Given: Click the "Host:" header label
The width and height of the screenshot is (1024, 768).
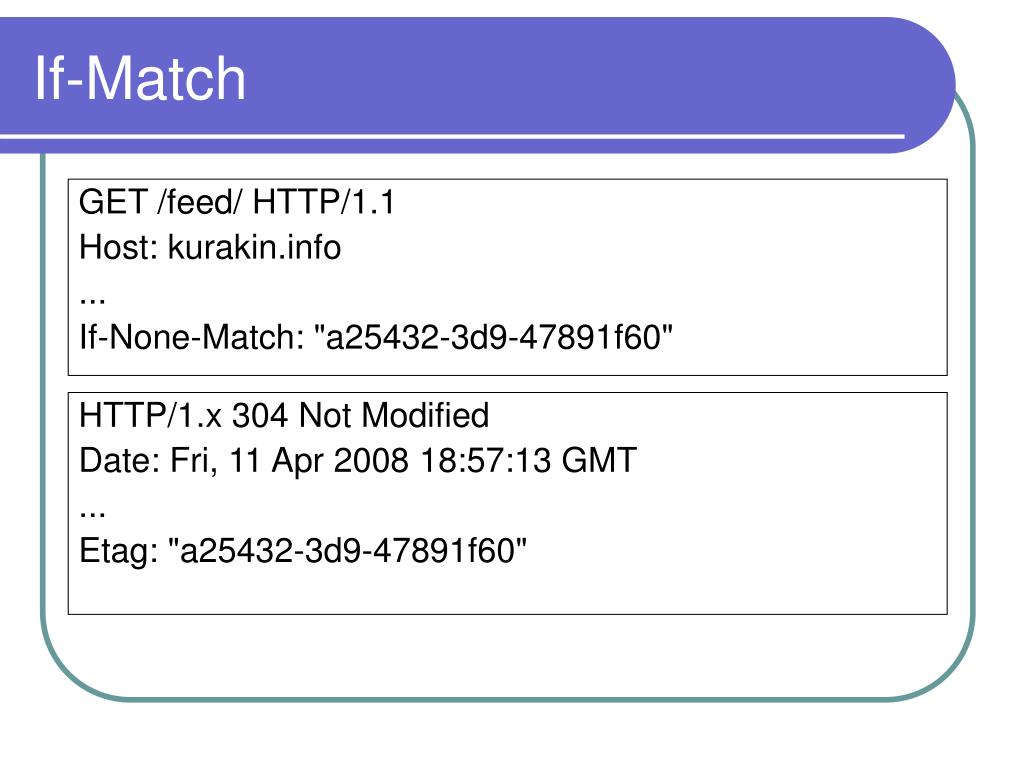Looking at the screenshot, I should tap(118, 248).
